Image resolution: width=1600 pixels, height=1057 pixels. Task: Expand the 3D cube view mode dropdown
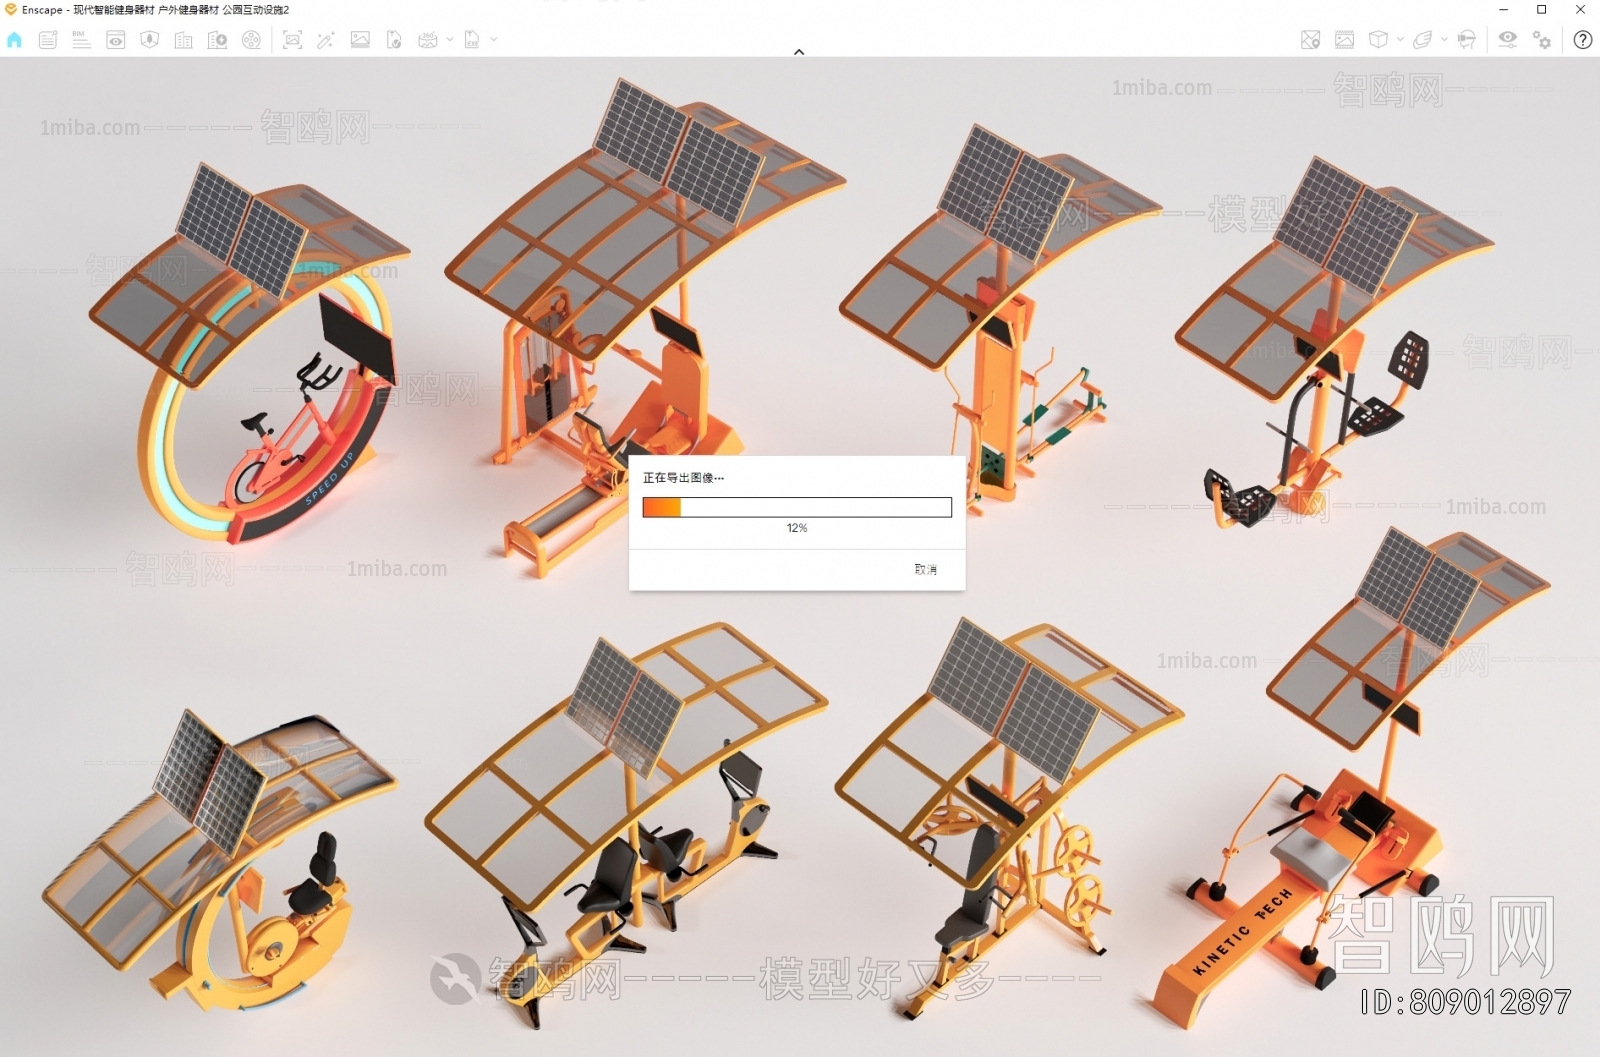click(1400, 40)
